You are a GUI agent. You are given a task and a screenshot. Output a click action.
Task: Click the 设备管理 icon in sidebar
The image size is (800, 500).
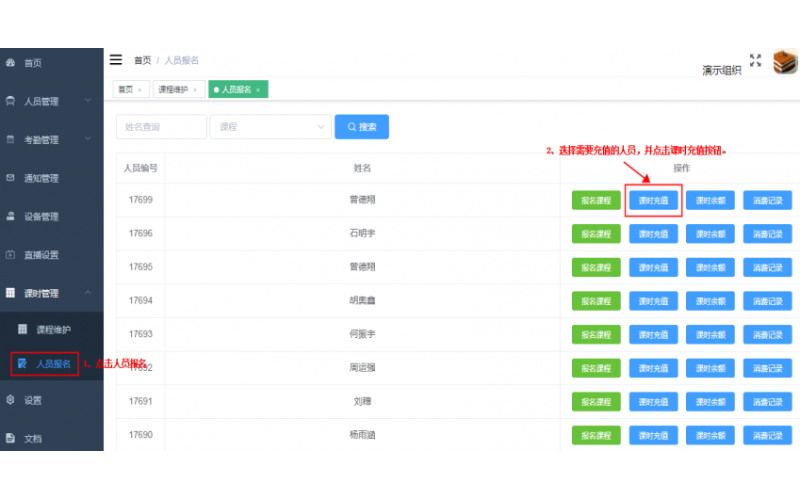[x=10, y=216]
